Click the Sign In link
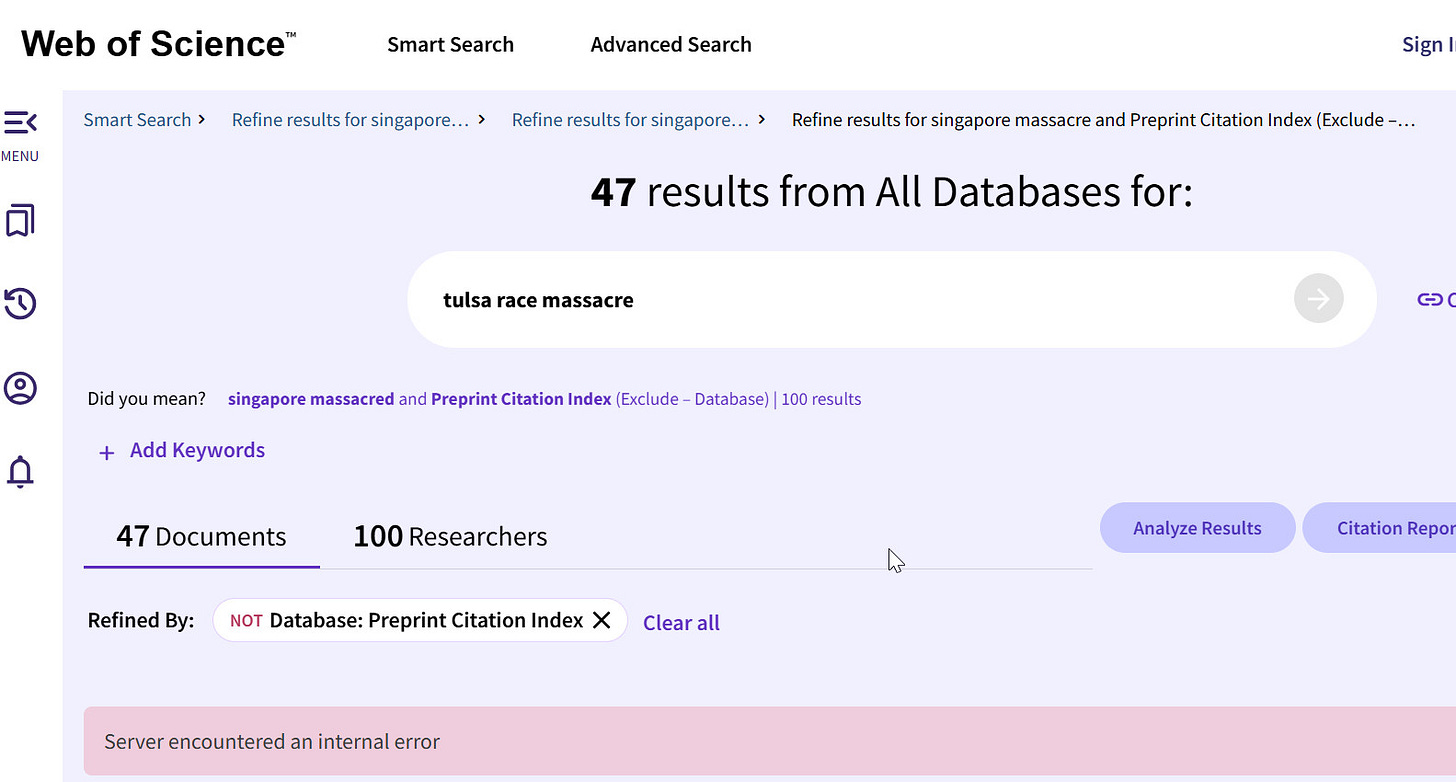Viewport: 1456px width, 782px height. 1429,44
